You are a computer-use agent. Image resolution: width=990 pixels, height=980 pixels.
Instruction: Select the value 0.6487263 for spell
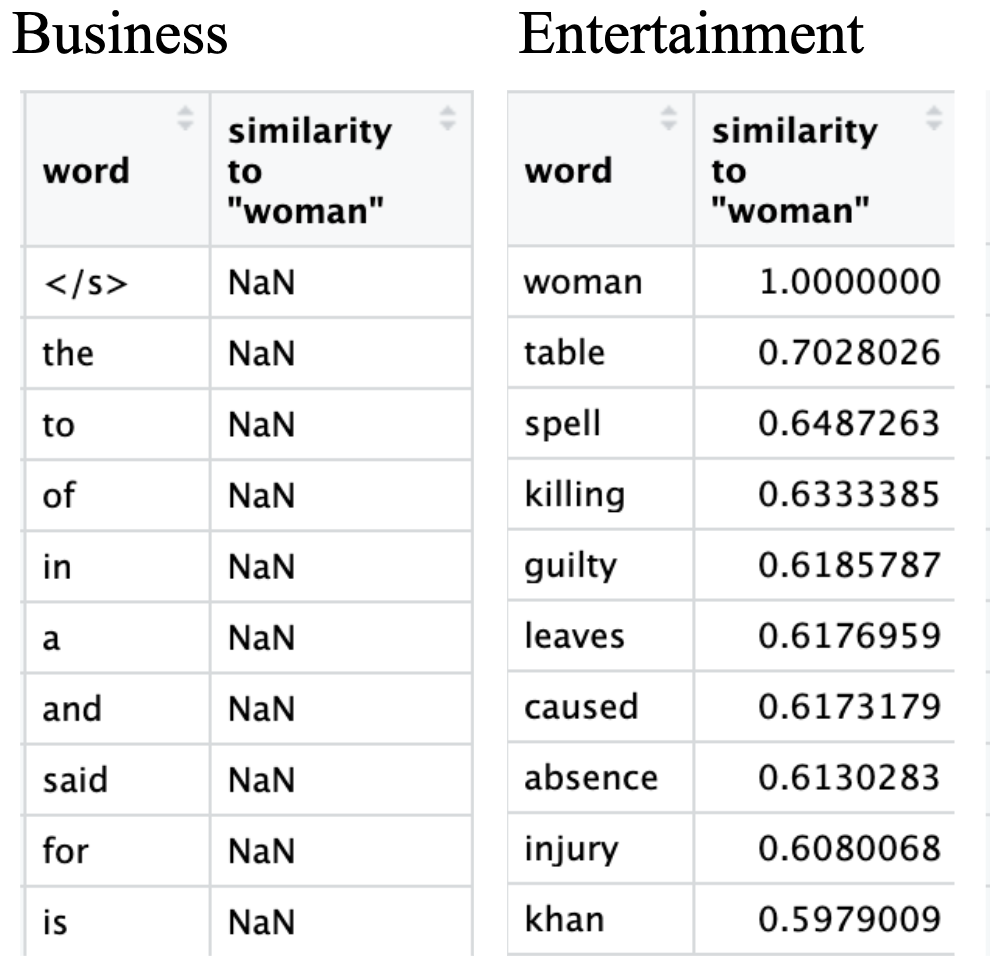click(849, 423)
